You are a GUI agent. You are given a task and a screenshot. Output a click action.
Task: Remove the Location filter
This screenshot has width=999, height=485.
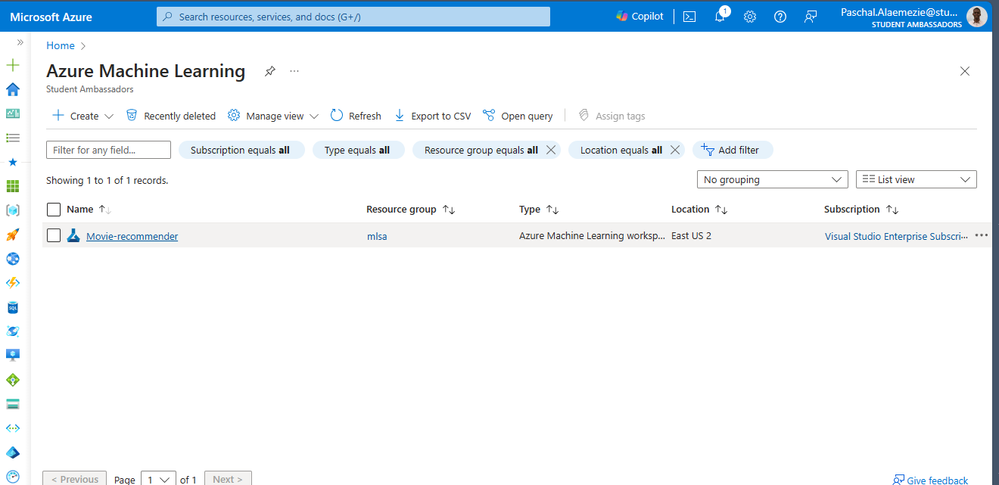point(675,150)
